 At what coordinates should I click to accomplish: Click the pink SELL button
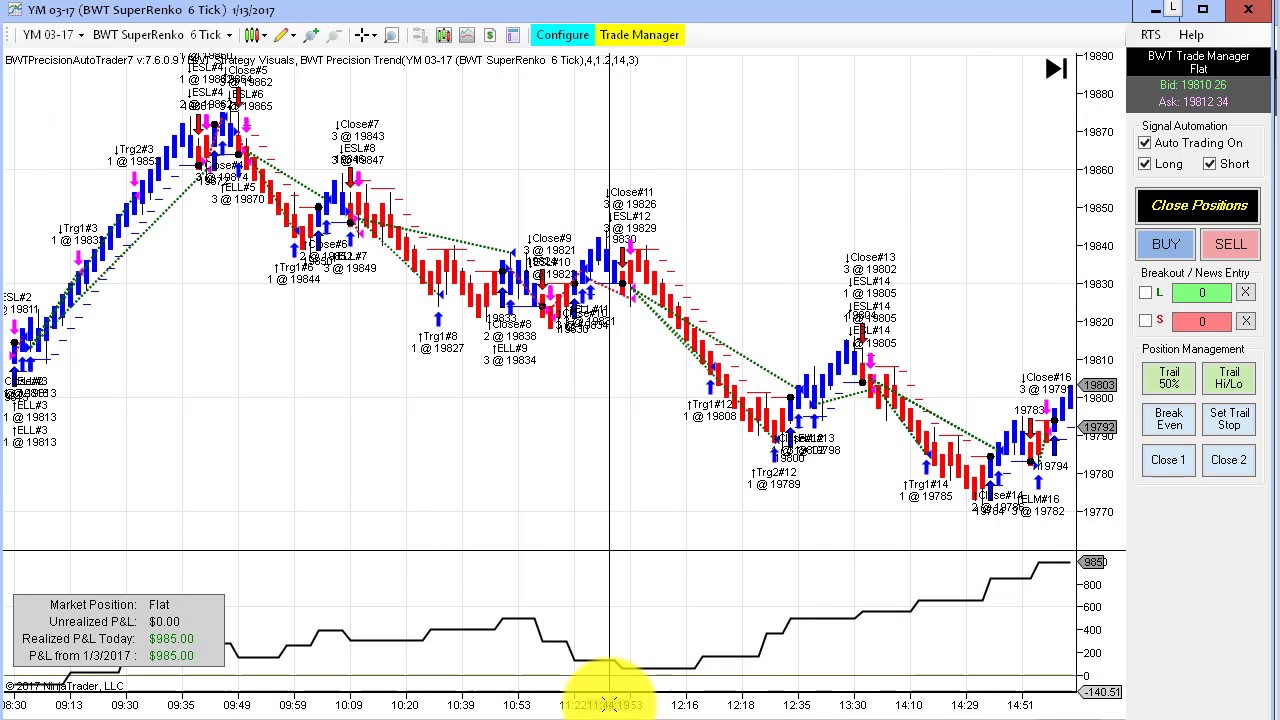click(x=1231, y=245)
